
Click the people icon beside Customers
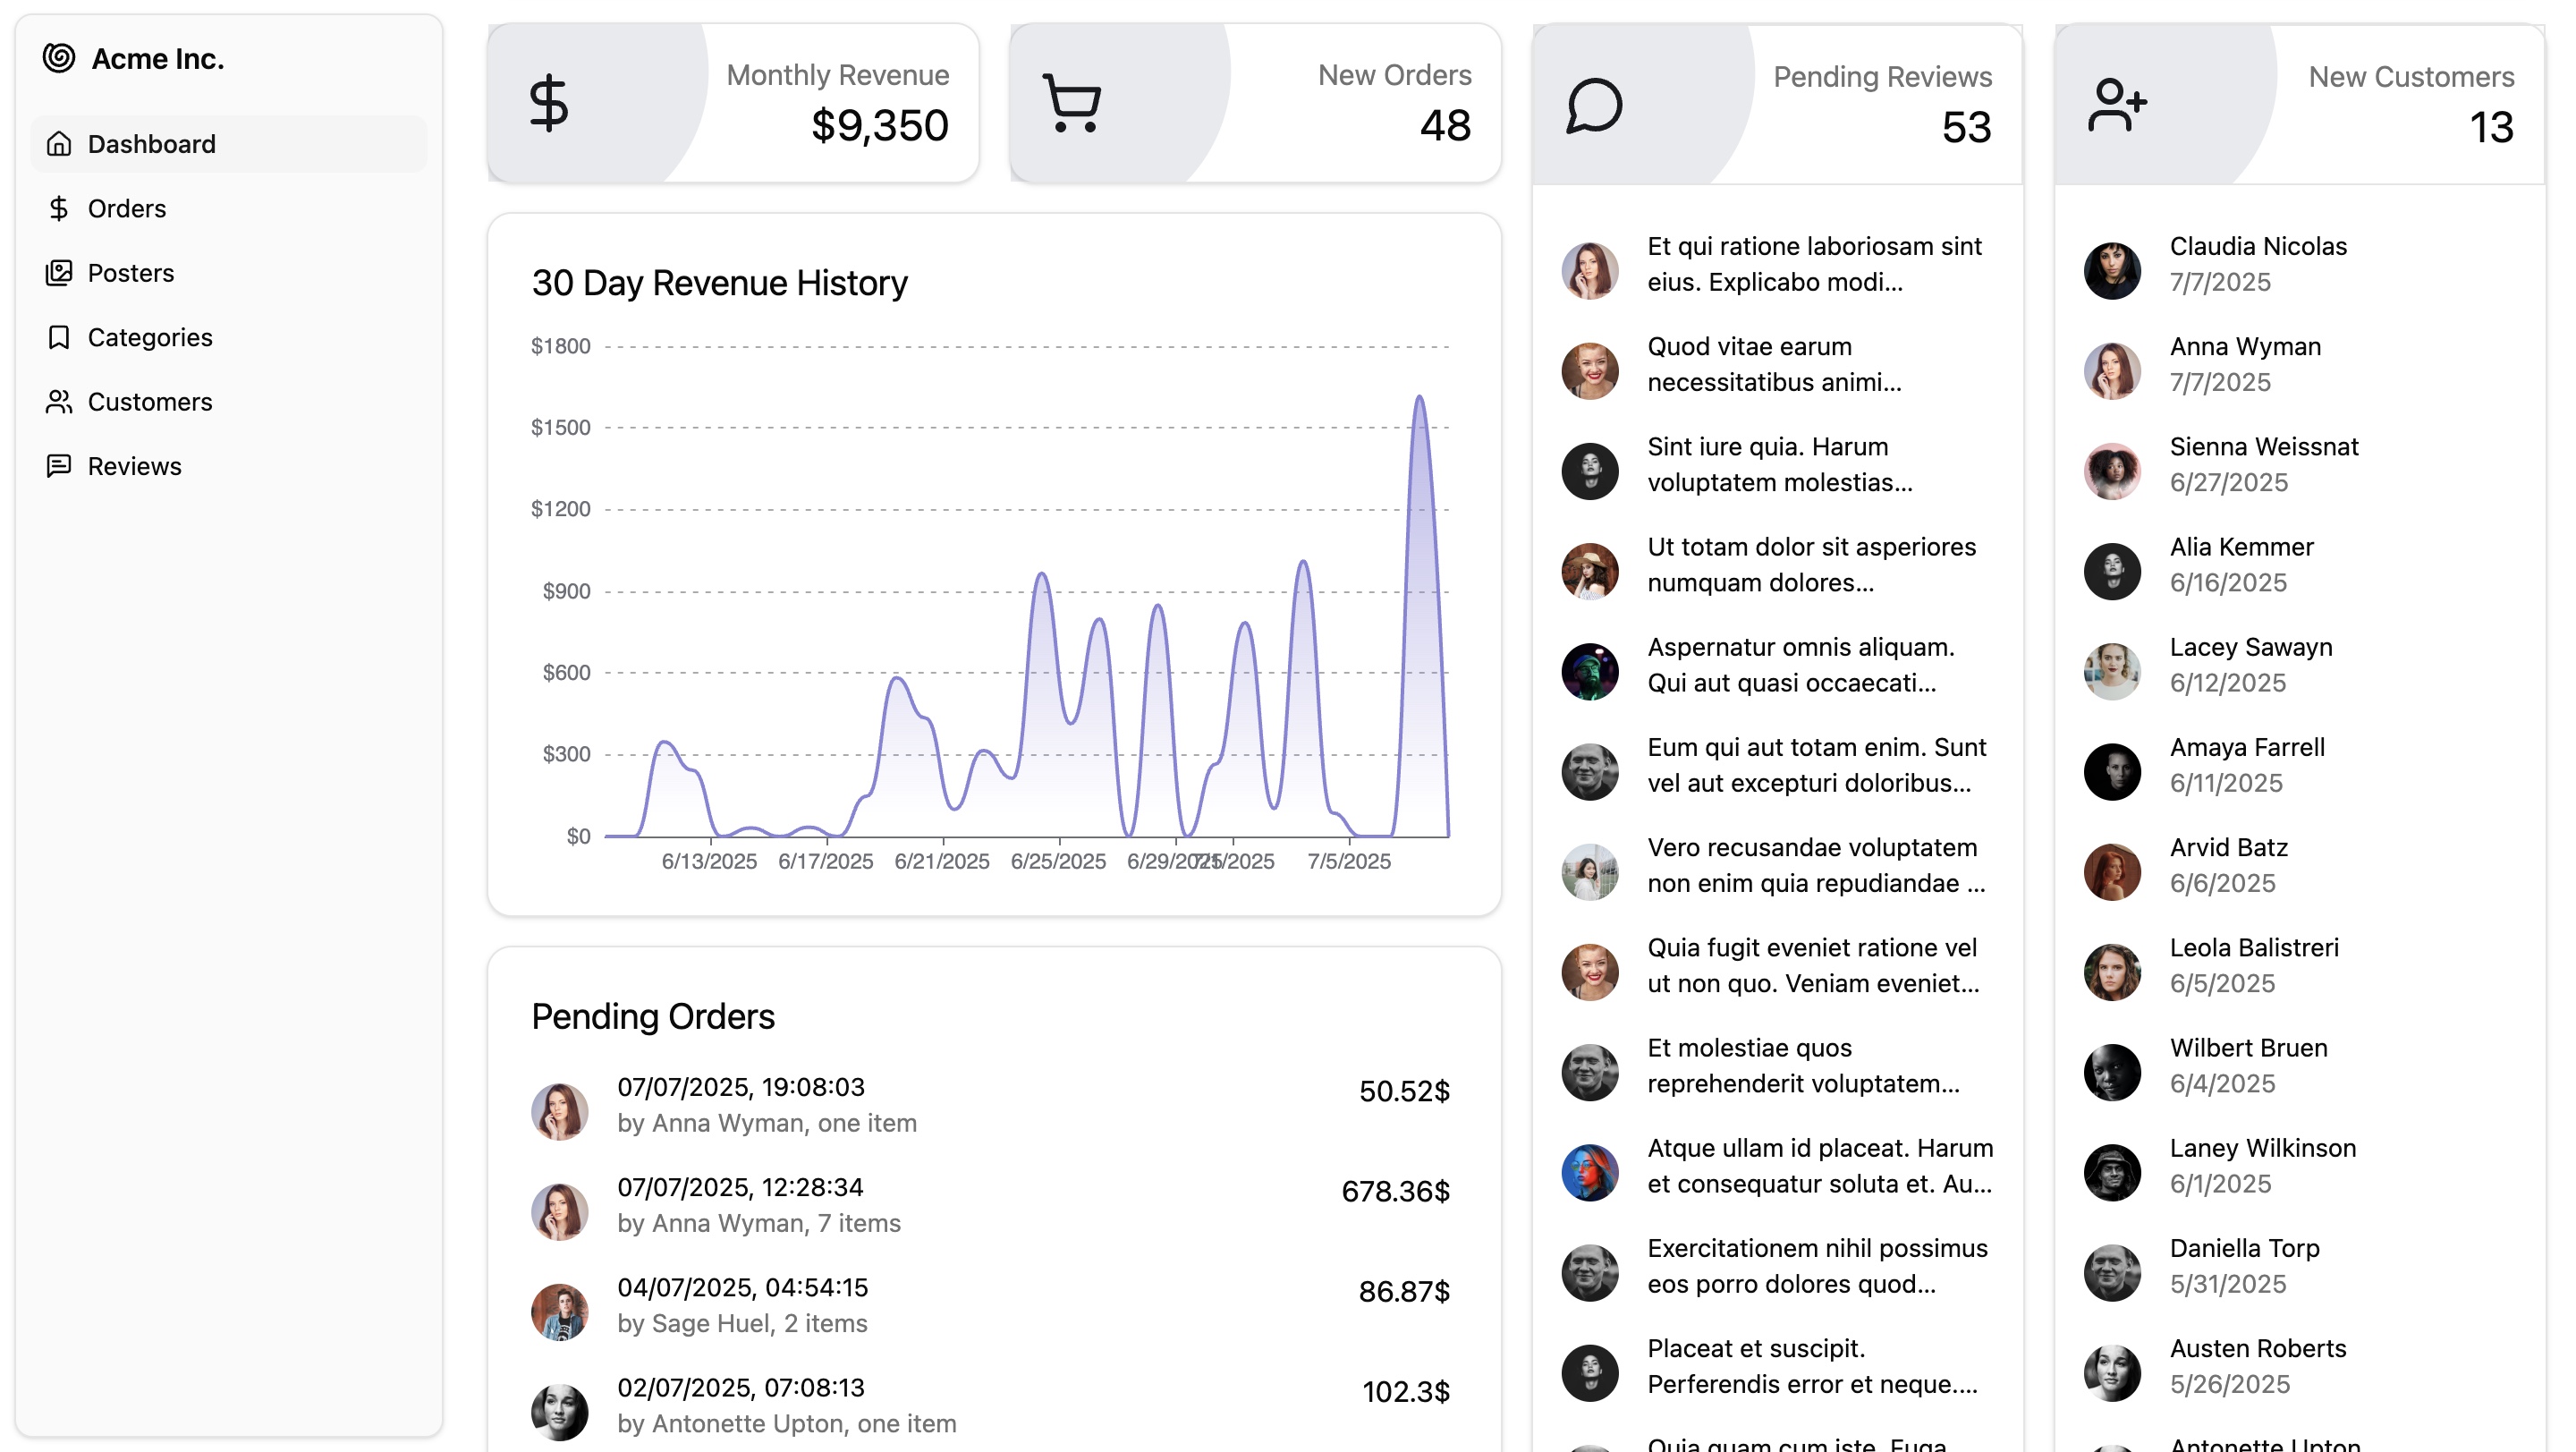click(59, 402)
